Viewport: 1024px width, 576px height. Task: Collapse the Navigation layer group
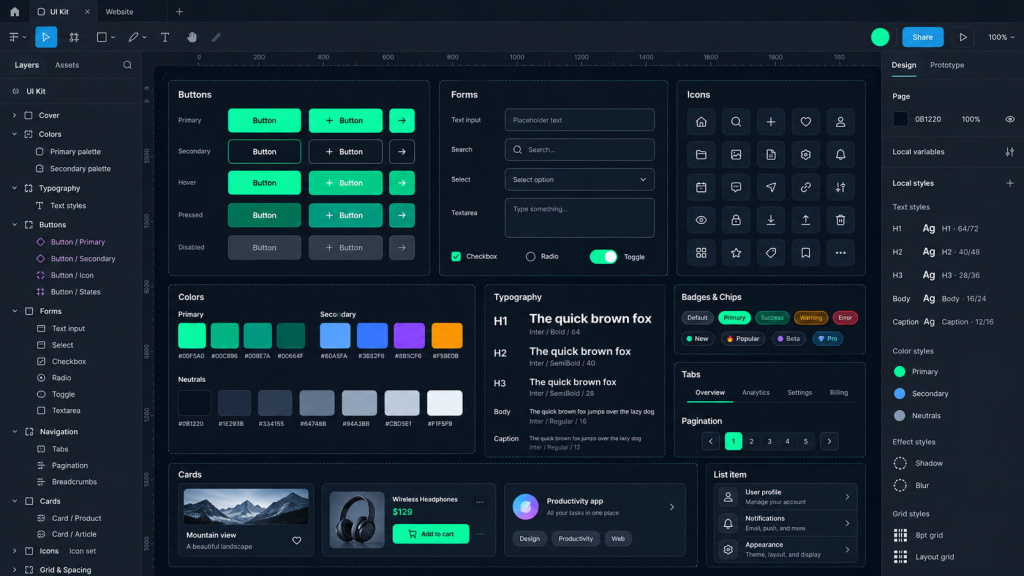pos(14,432)
